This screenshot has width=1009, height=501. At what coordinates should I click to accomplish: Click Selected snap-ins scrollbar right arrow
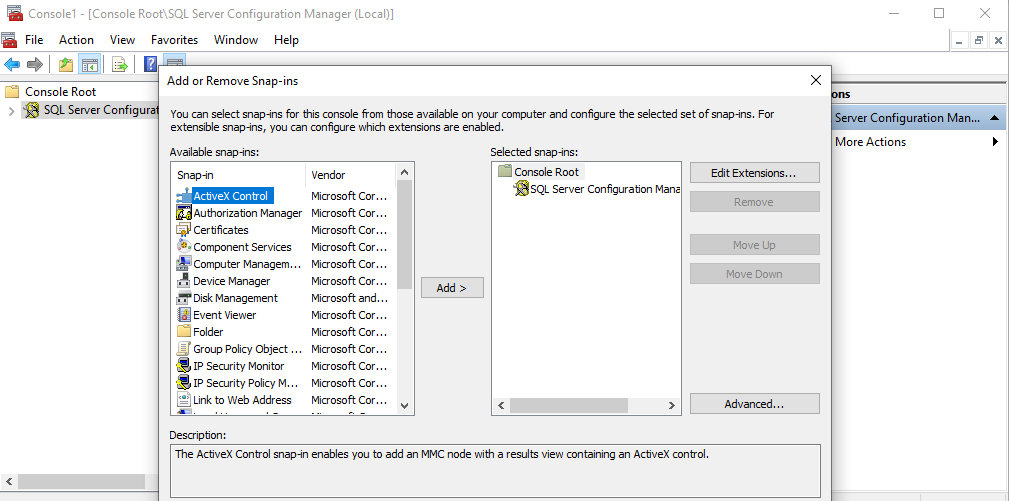click(x=671, y=406)
